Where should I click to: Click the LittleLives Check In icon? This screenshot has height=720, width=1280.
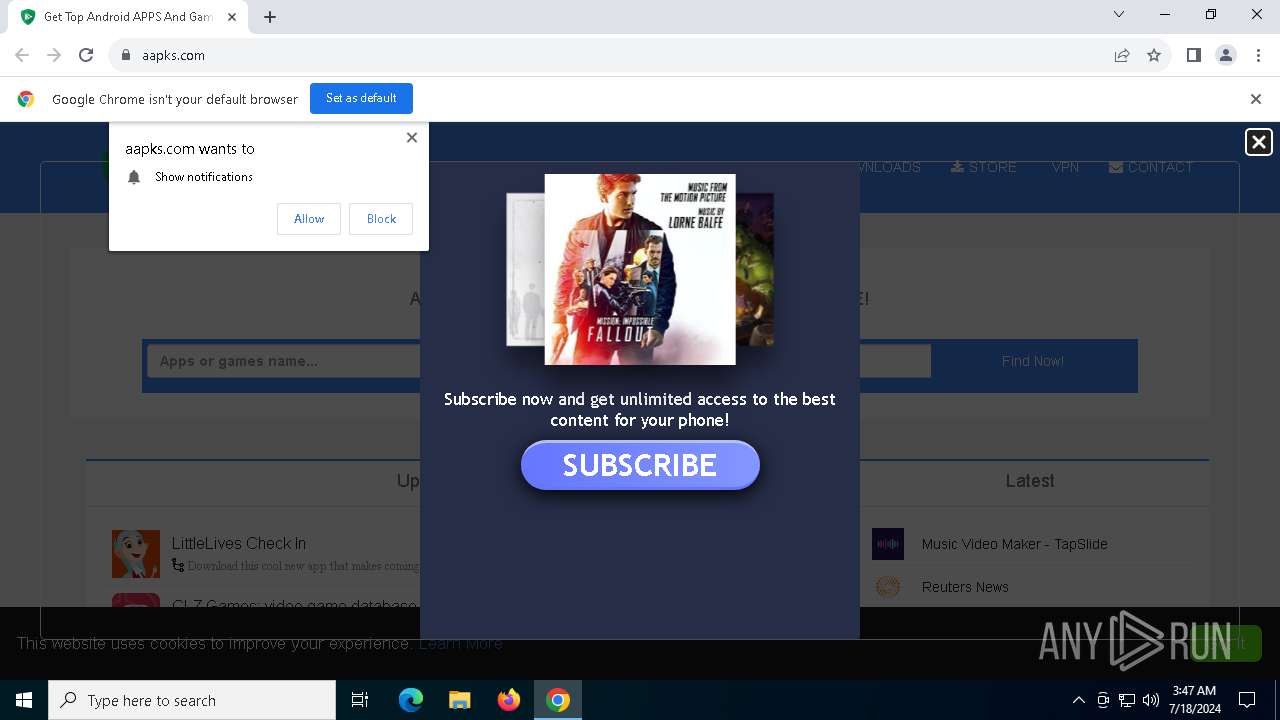136,554
